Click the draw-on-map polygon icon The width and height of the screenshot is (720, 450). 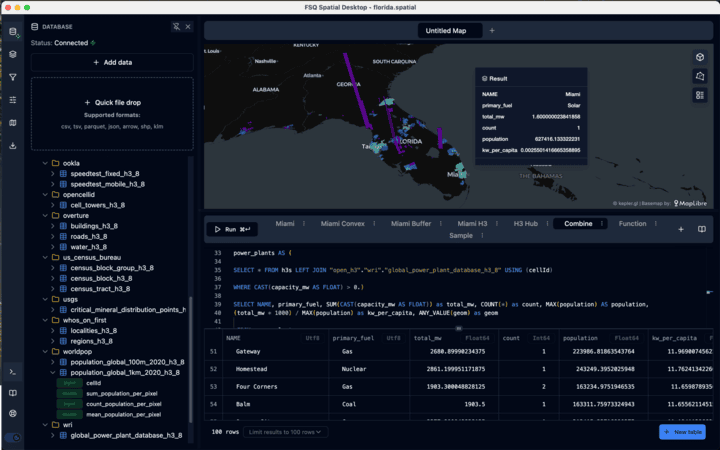(700, 76)
